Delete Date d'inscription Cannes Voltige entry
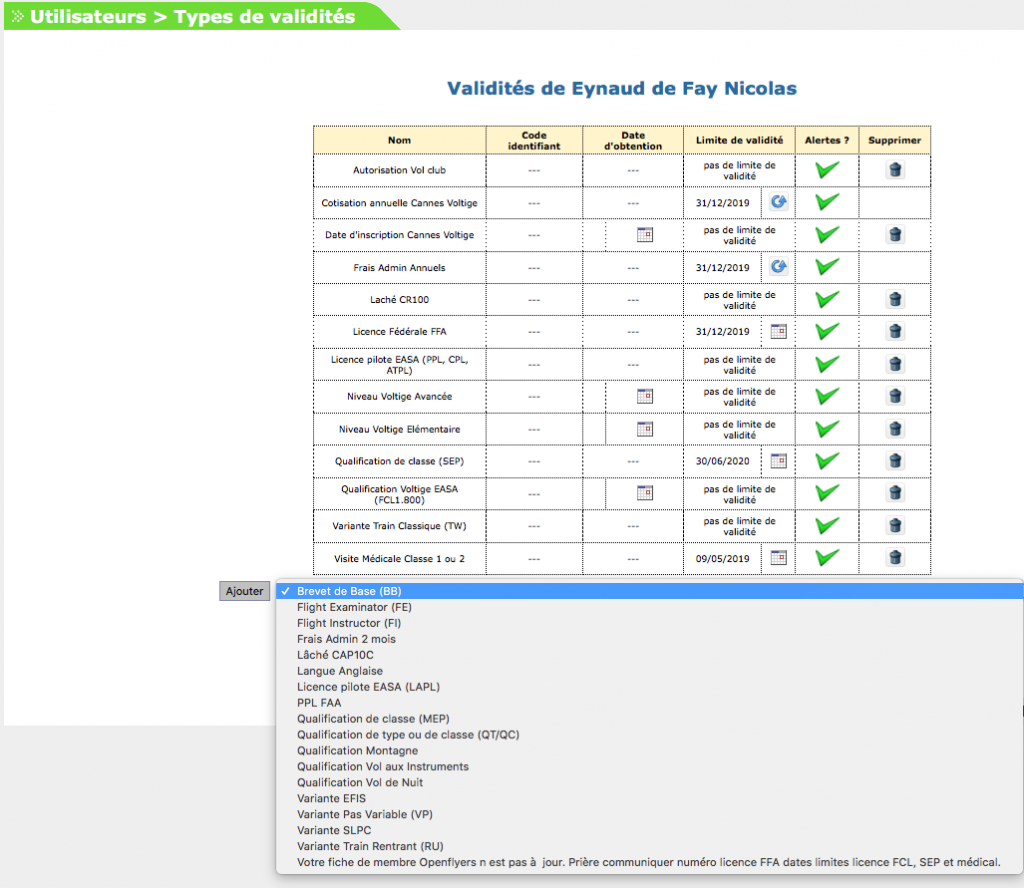Viewport: 1024px width, 888px height. [895, 234]
